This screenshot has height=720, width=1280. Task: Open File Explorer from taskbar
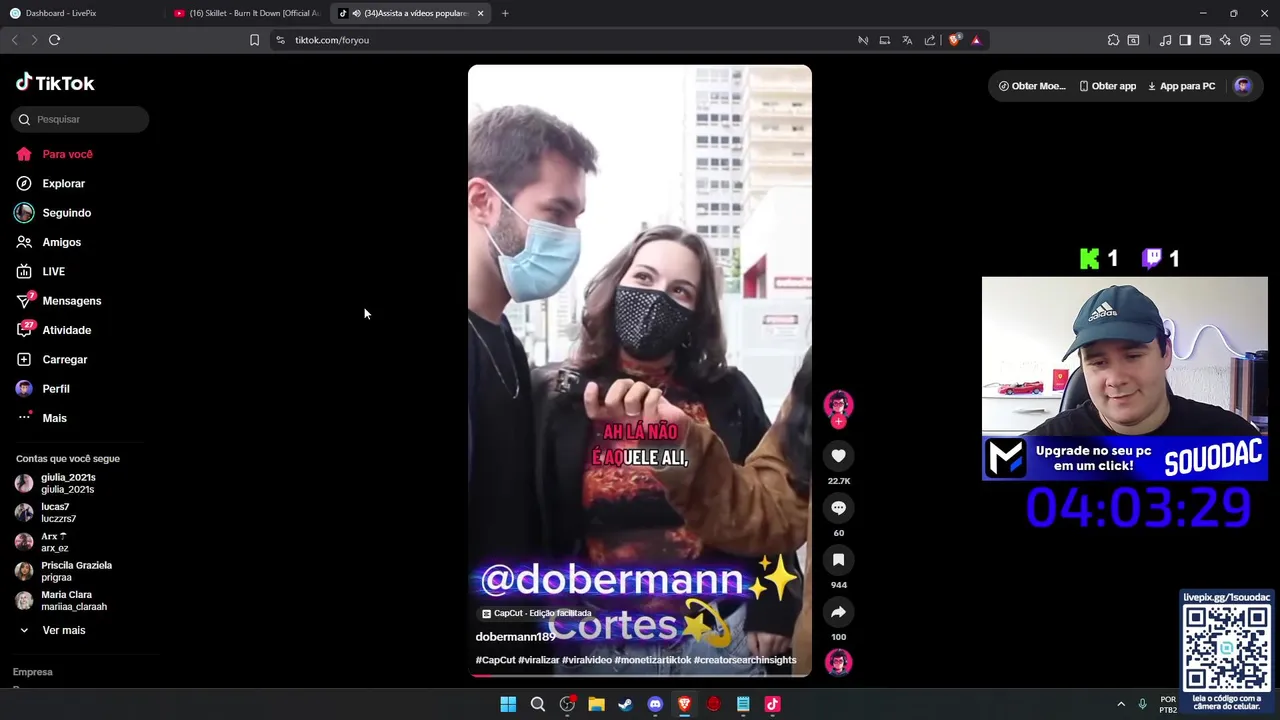click(x=596, y=704)
